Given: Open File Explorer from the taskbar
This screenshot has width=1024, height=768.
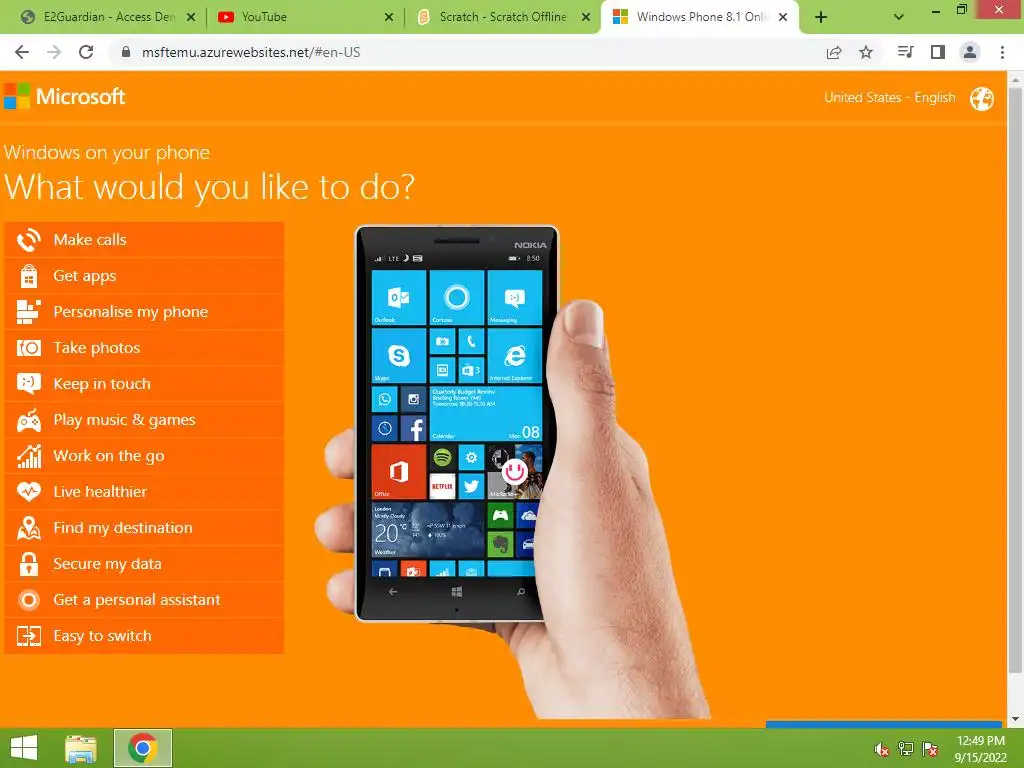Looking at the screenshot, I should point(81,748).
